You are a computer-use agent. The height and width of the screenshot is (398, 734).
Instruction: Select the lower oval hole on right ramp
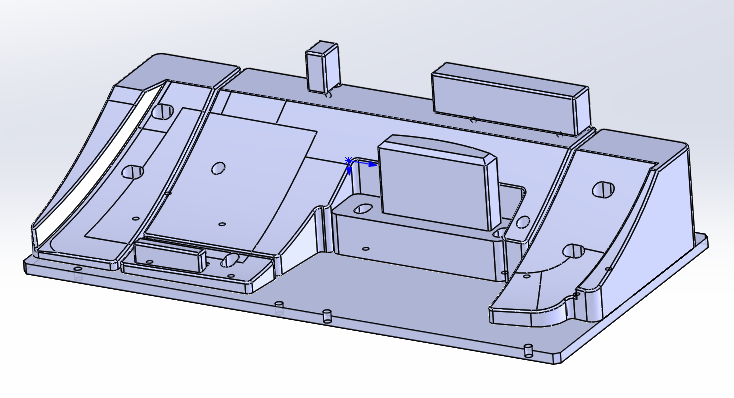click(574, 251)
